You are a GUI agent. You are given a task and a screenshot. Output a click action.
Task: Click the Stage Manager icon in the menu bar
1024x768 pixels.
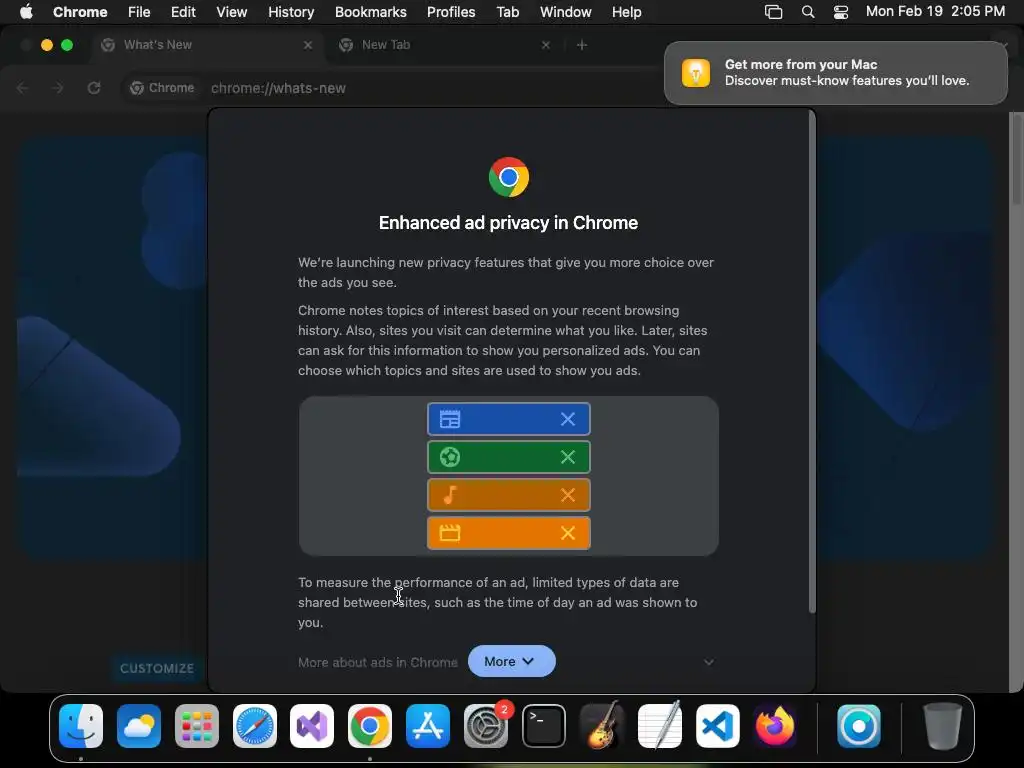pyautogui.click(x=773, y=12)
